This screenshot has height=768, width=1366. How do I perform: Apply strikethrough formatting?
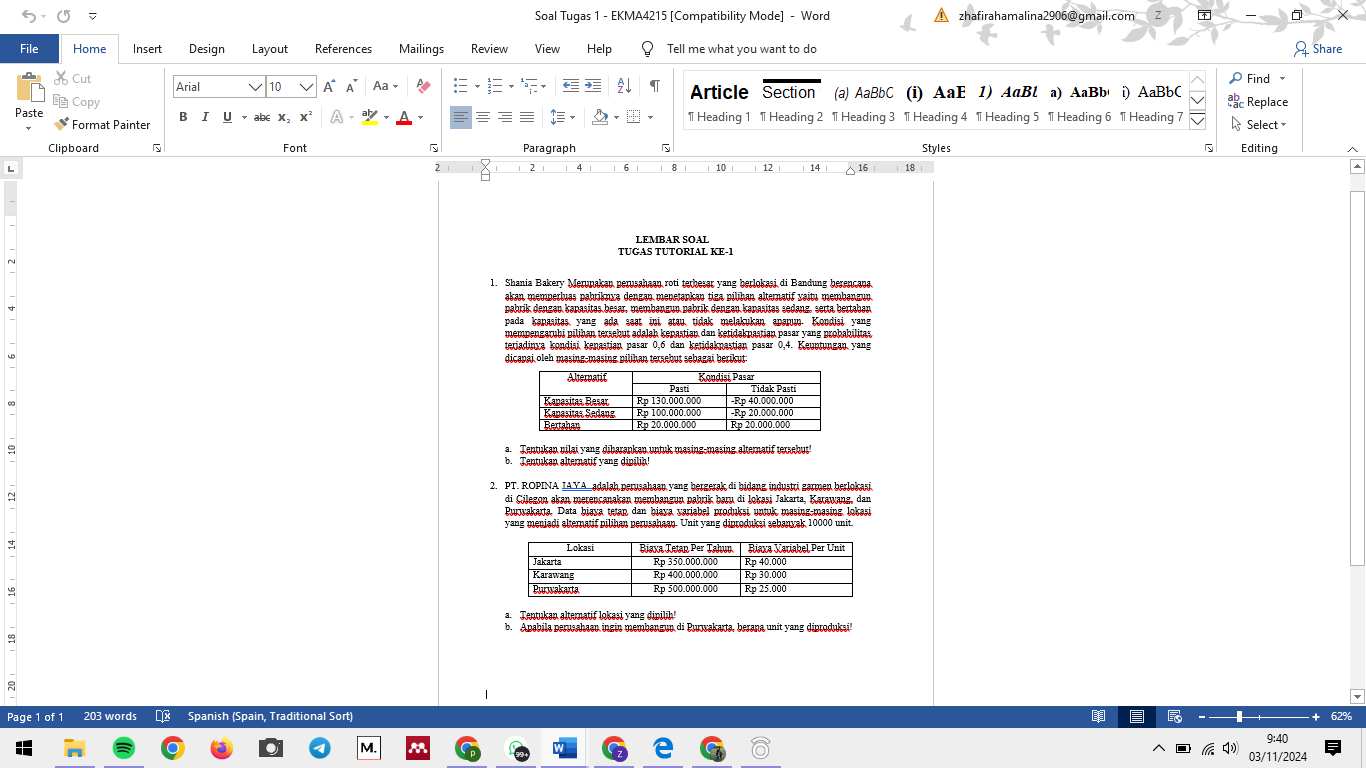click(262, 117)
